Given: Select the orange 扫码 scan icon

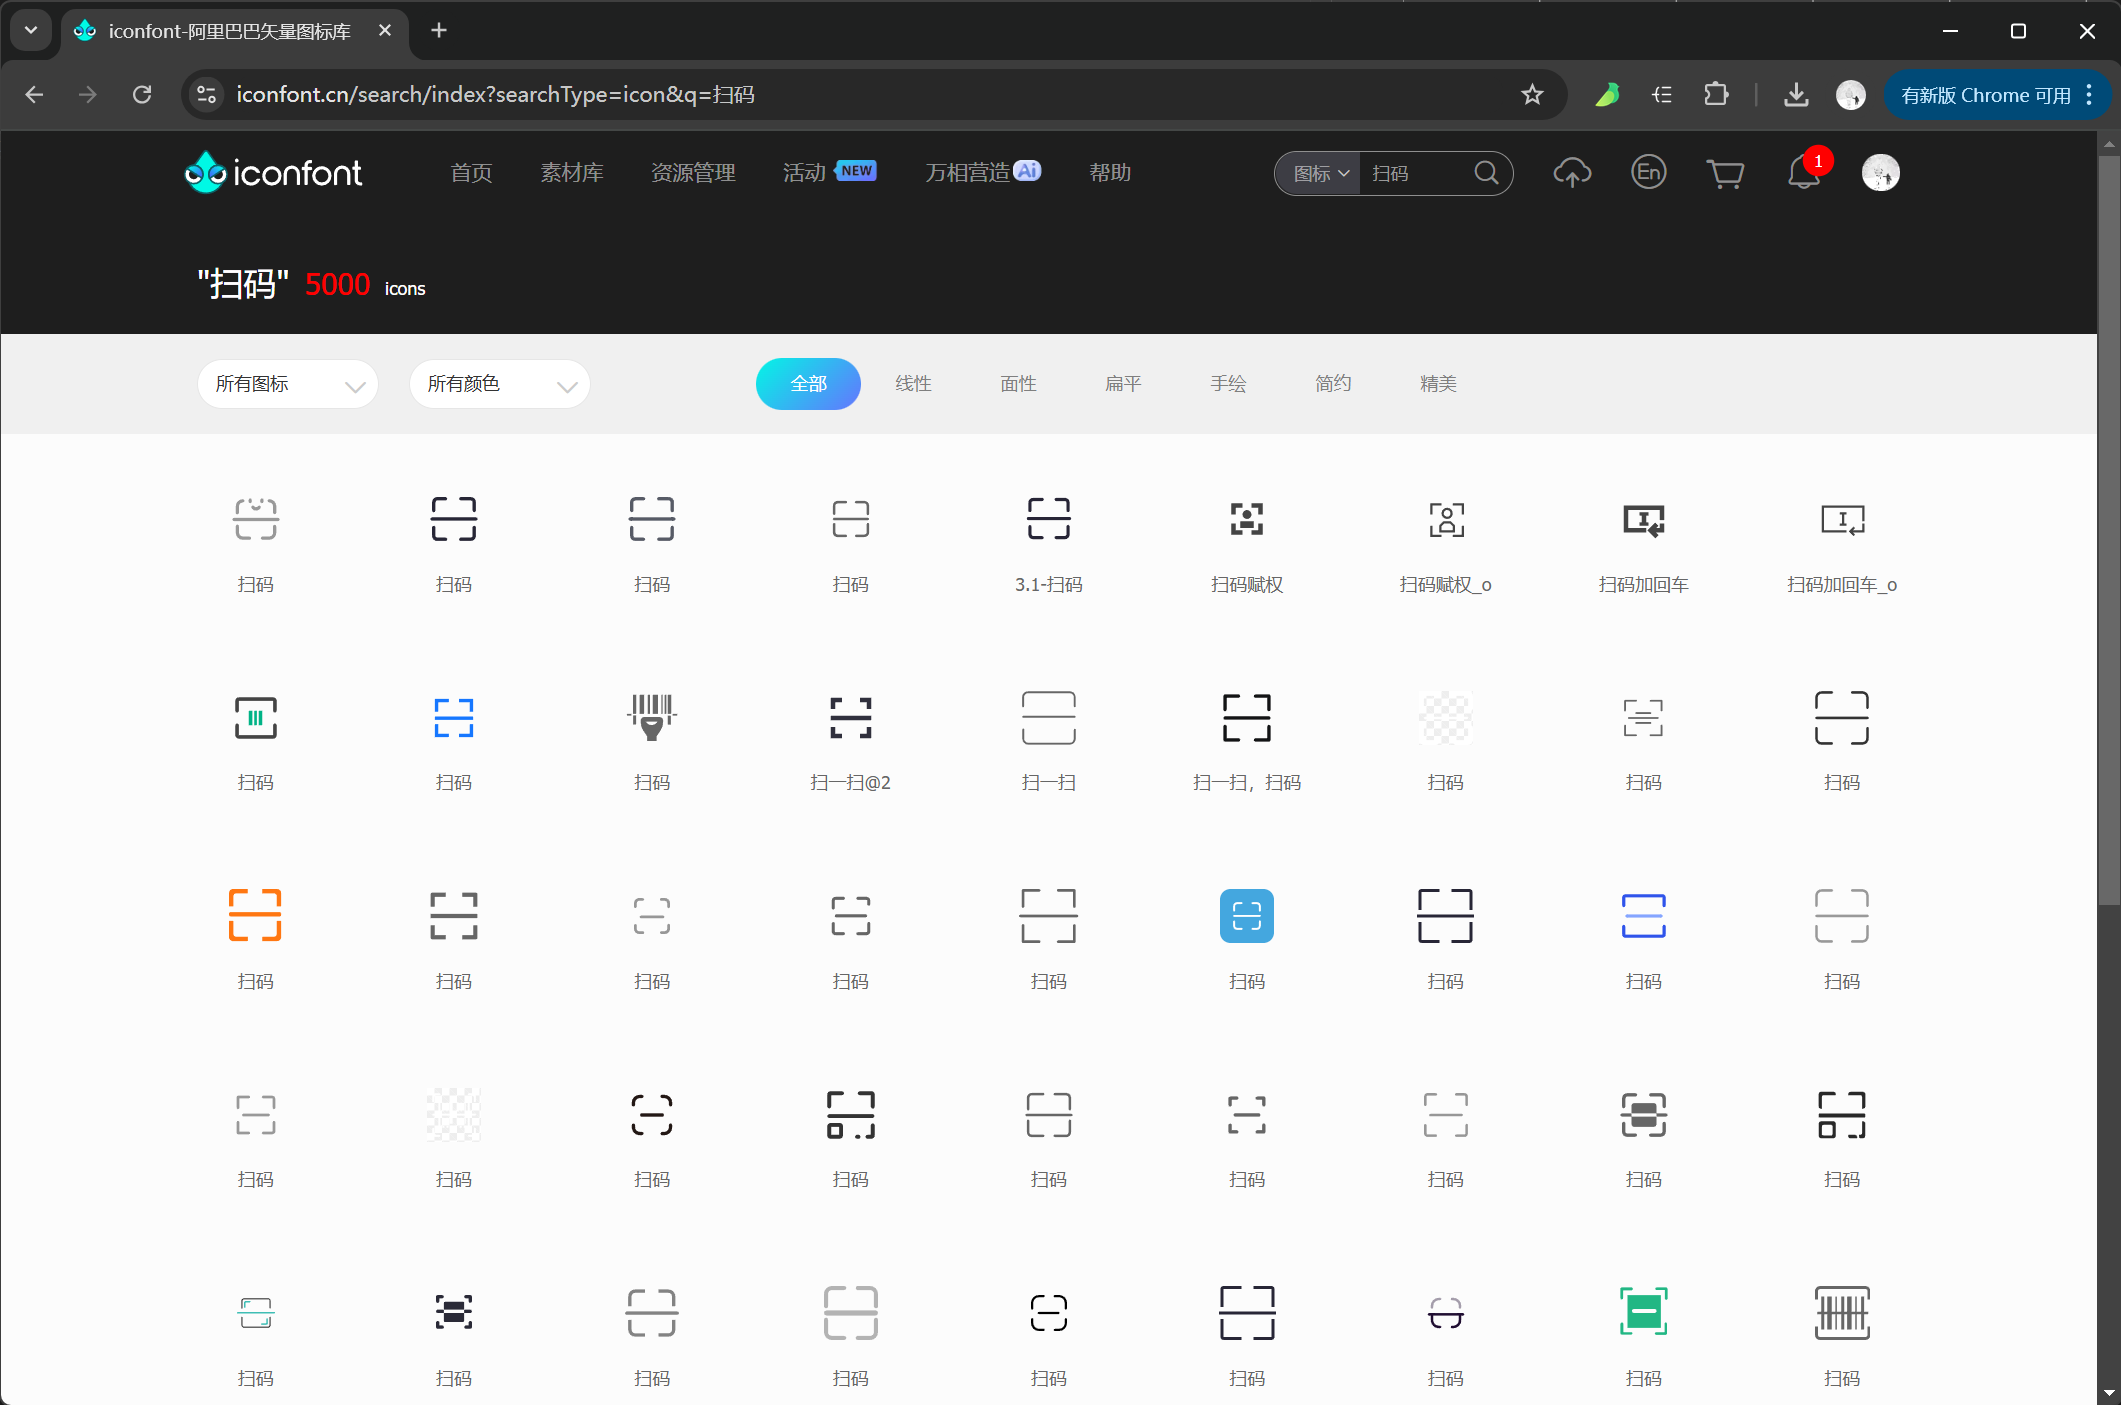Looking at the screenshot, I should tap(255, 915).
